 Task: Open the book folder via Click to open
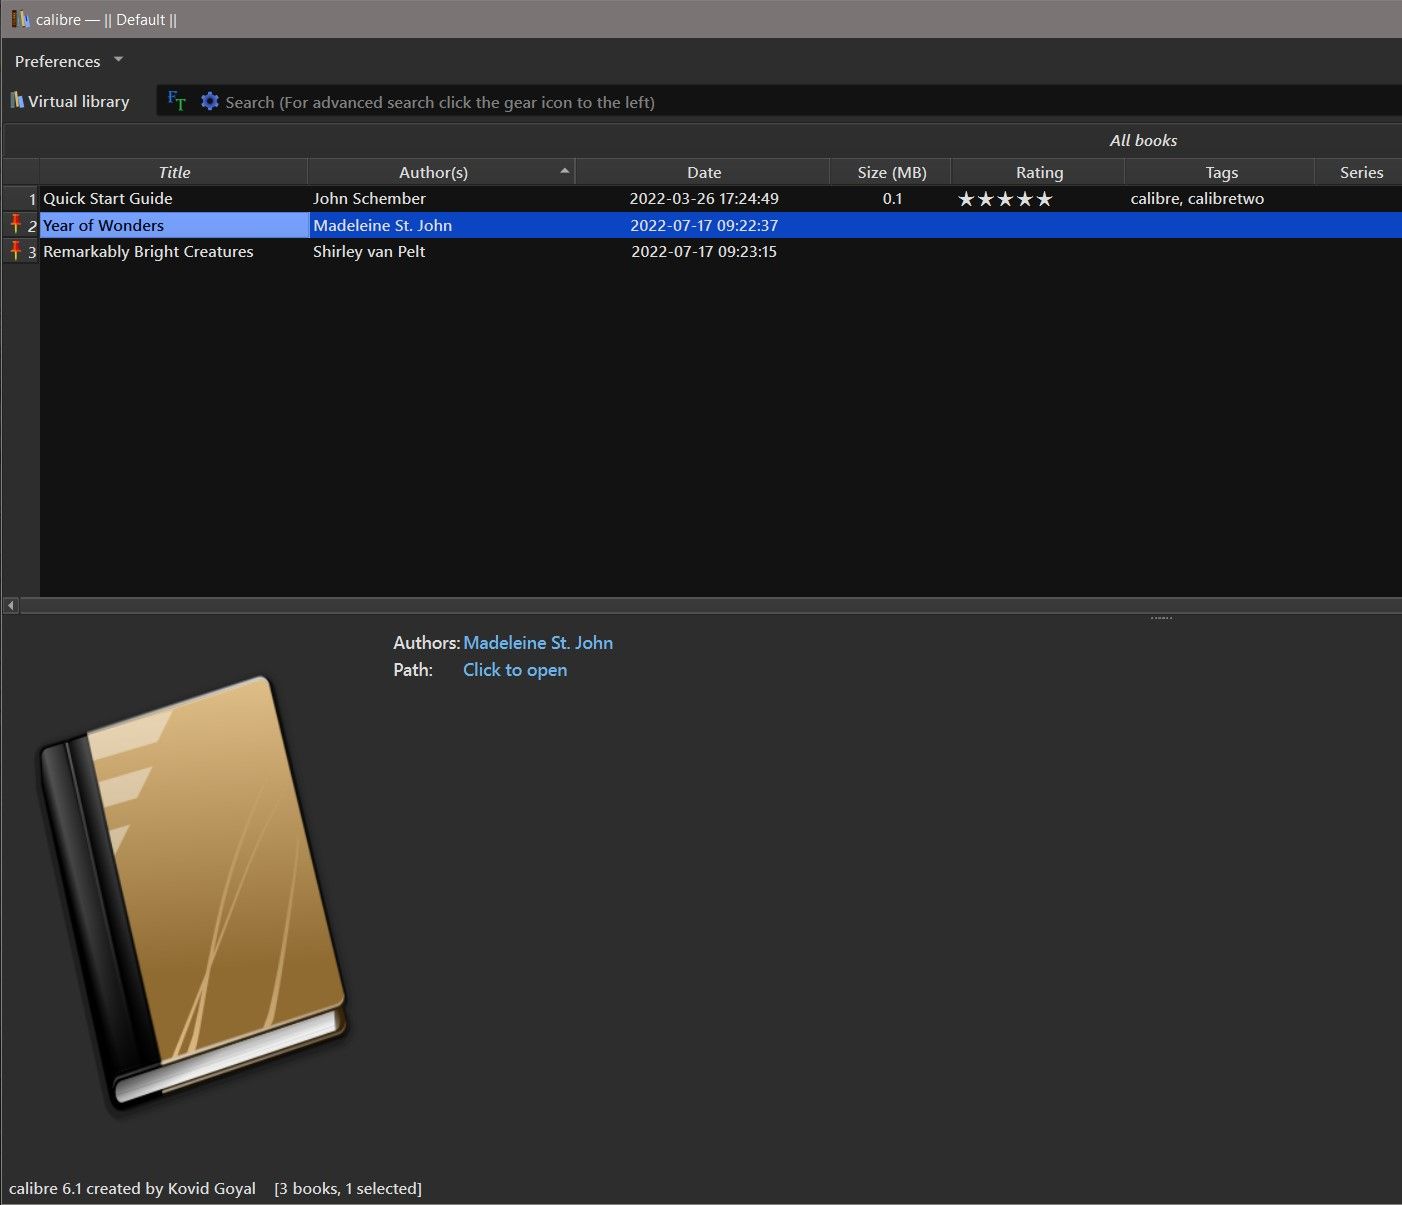click(515, 670)
